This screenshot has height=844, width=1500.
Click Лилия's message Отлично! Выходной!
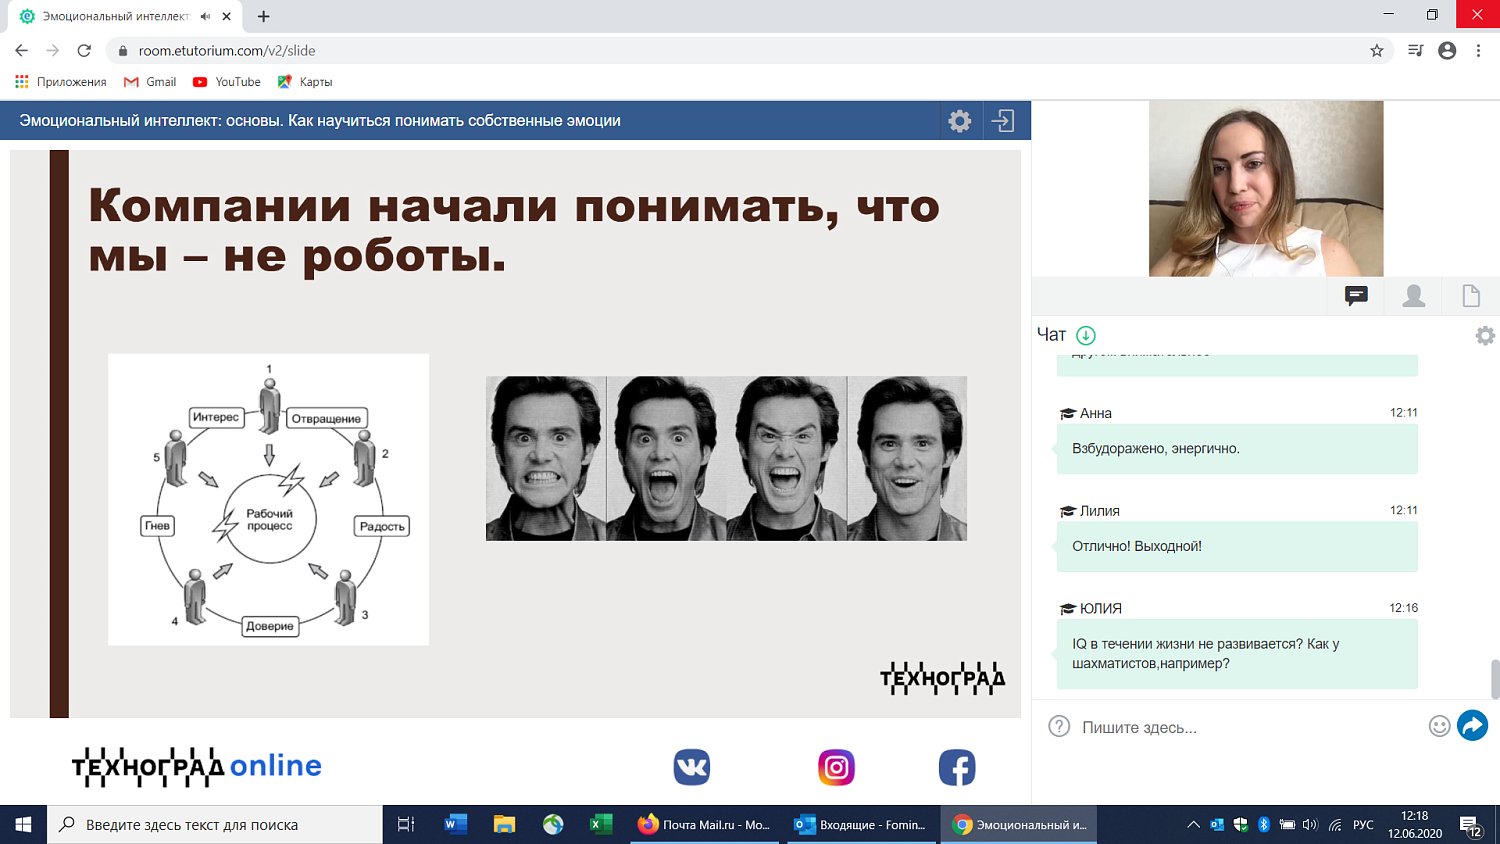[x=1237, y=546]
